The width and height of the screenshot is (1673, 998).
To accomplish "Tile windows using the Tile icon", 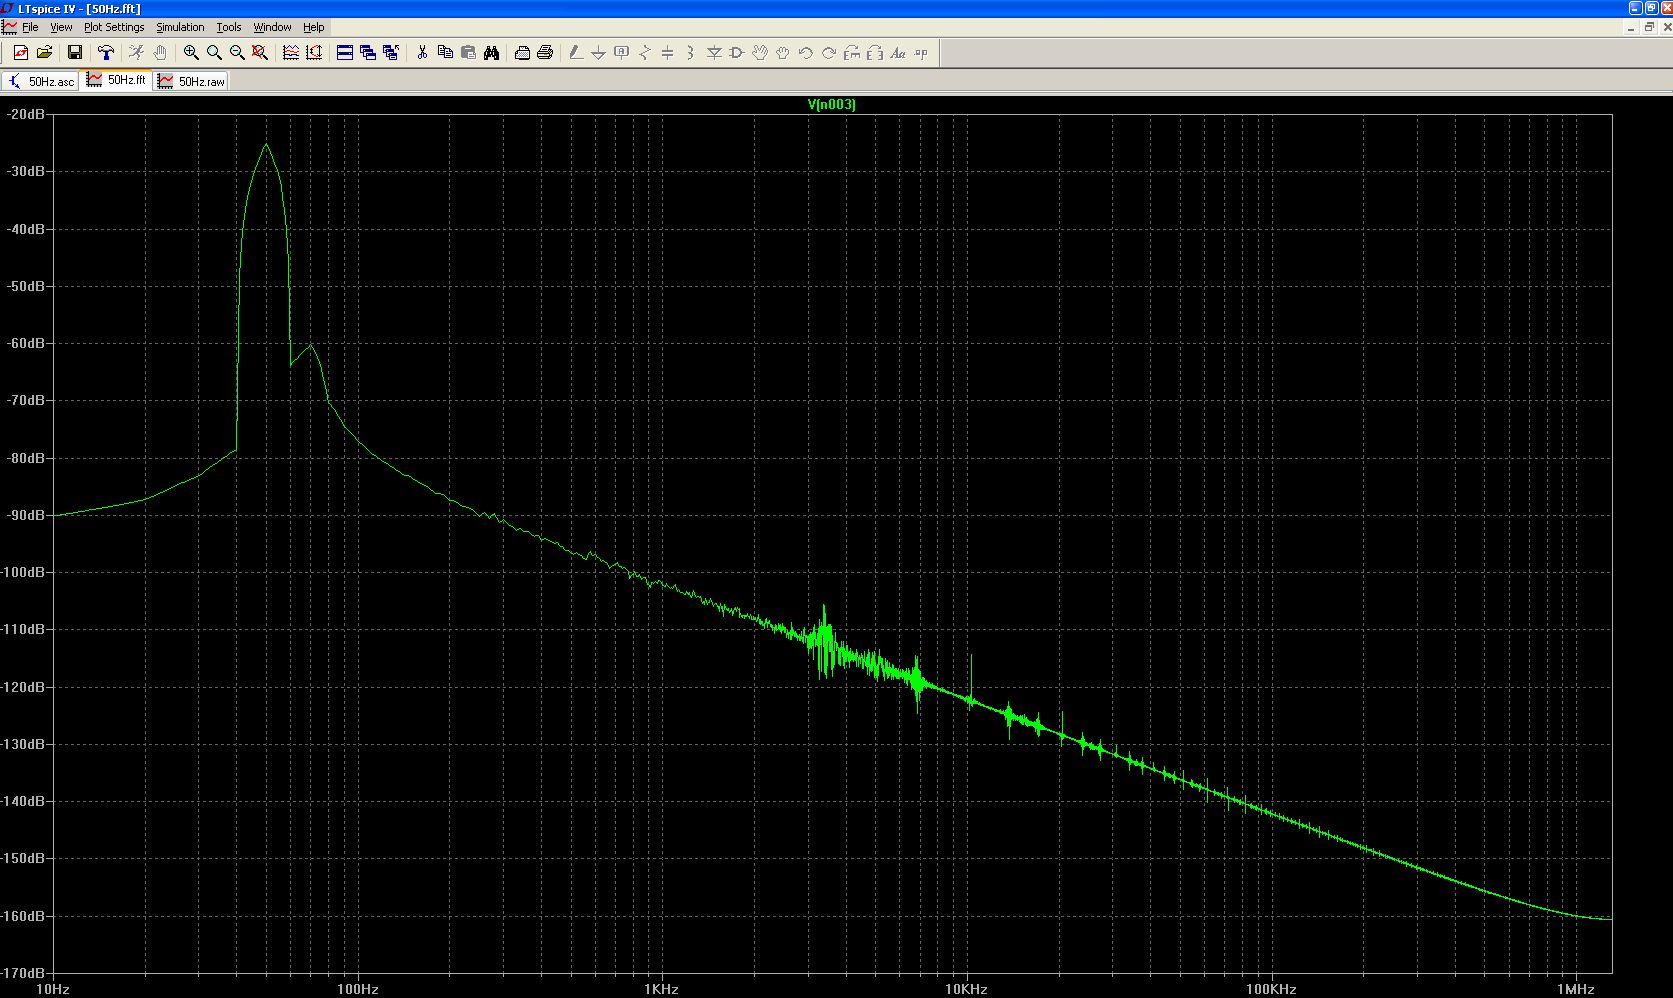I will pyautogui.click(x=345, y=53).
